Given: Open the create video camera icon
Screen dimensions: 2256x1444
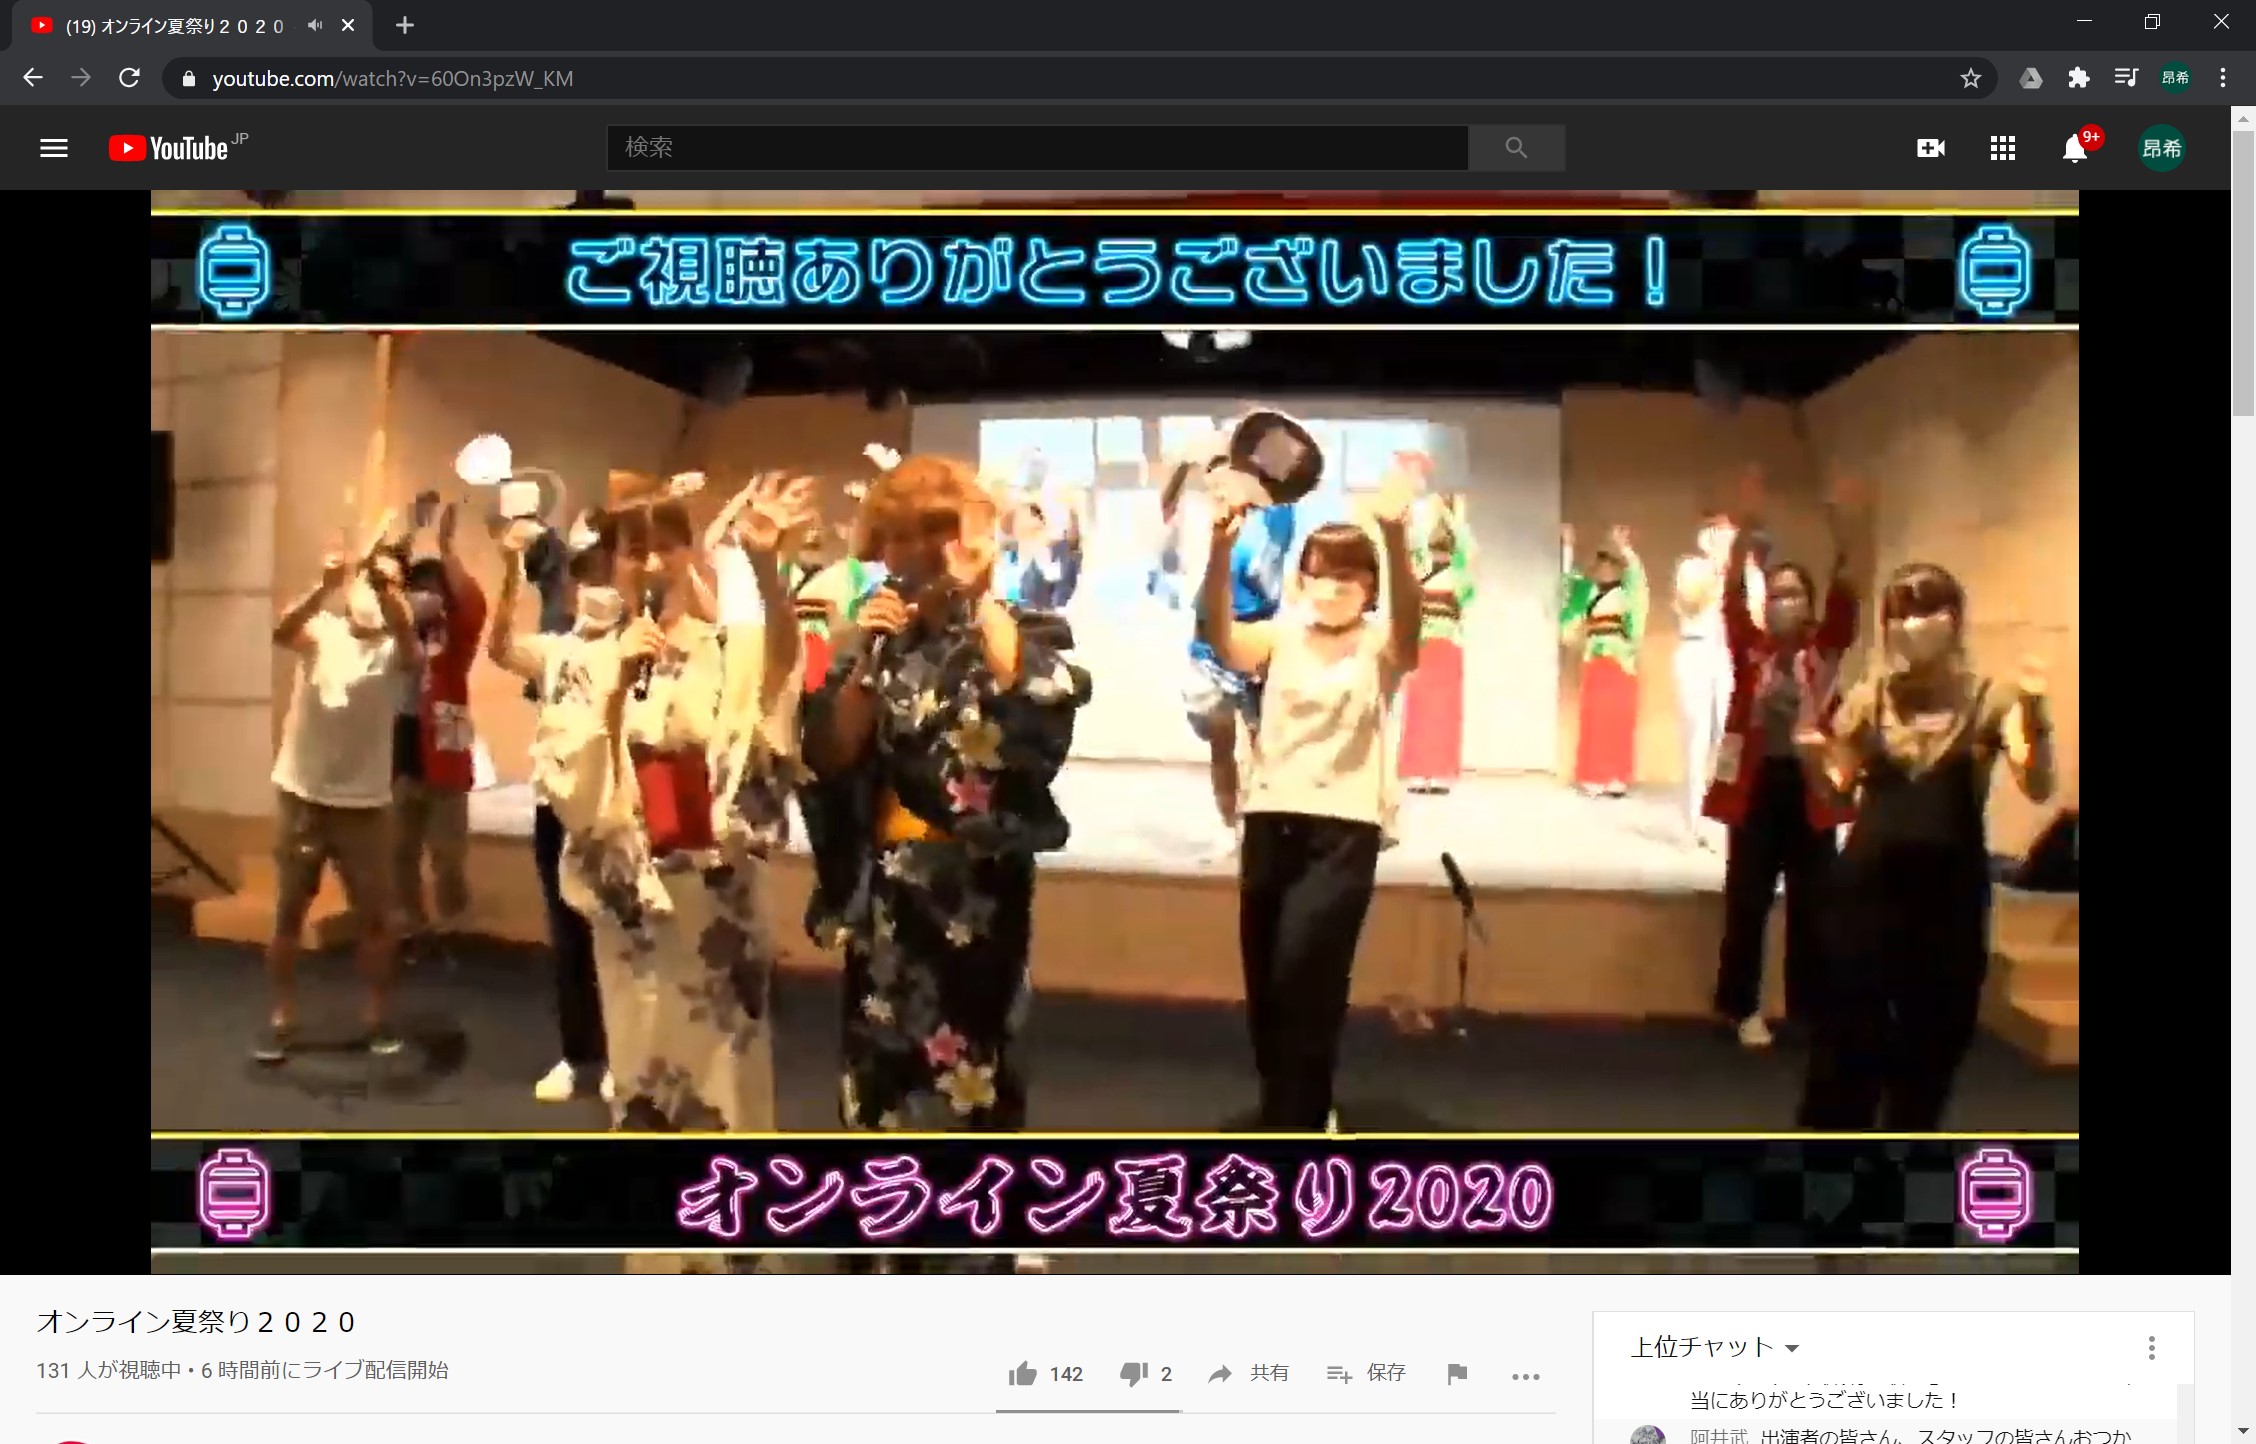Looking at the screenshot, I should pyautogui.click(x=1930, y=148).
